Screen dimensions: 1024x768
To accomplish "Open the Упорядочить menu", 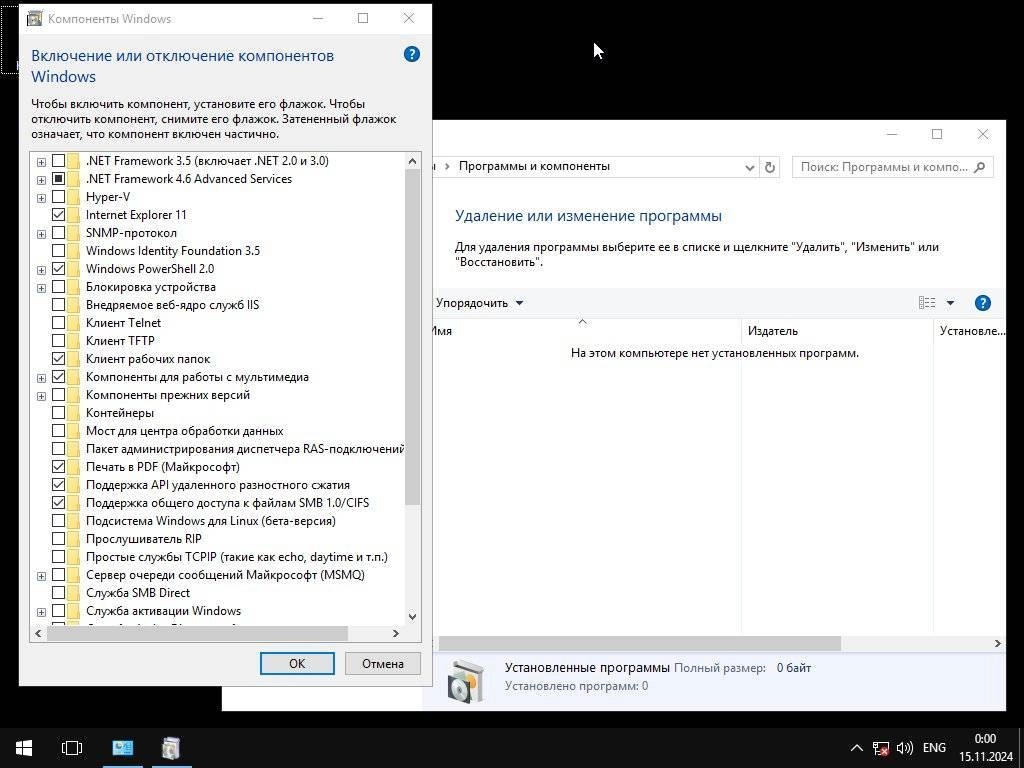I will (x=479, y=303).
